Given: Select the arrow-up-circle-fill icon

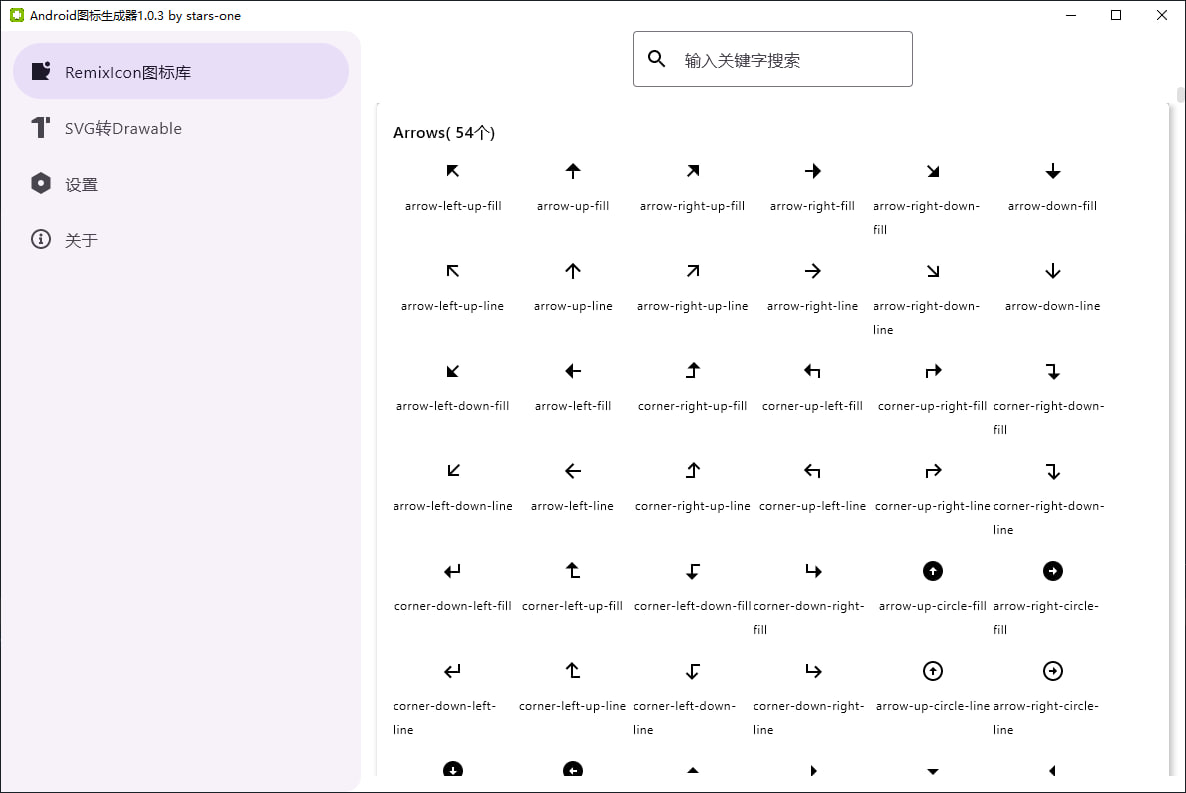Looking at the screenshot, I should click(x=932, y=571).
